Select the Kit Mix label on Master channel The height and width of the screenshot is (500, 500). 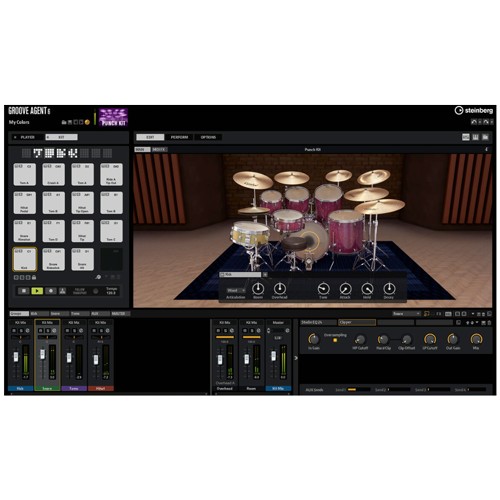(278, 389)
